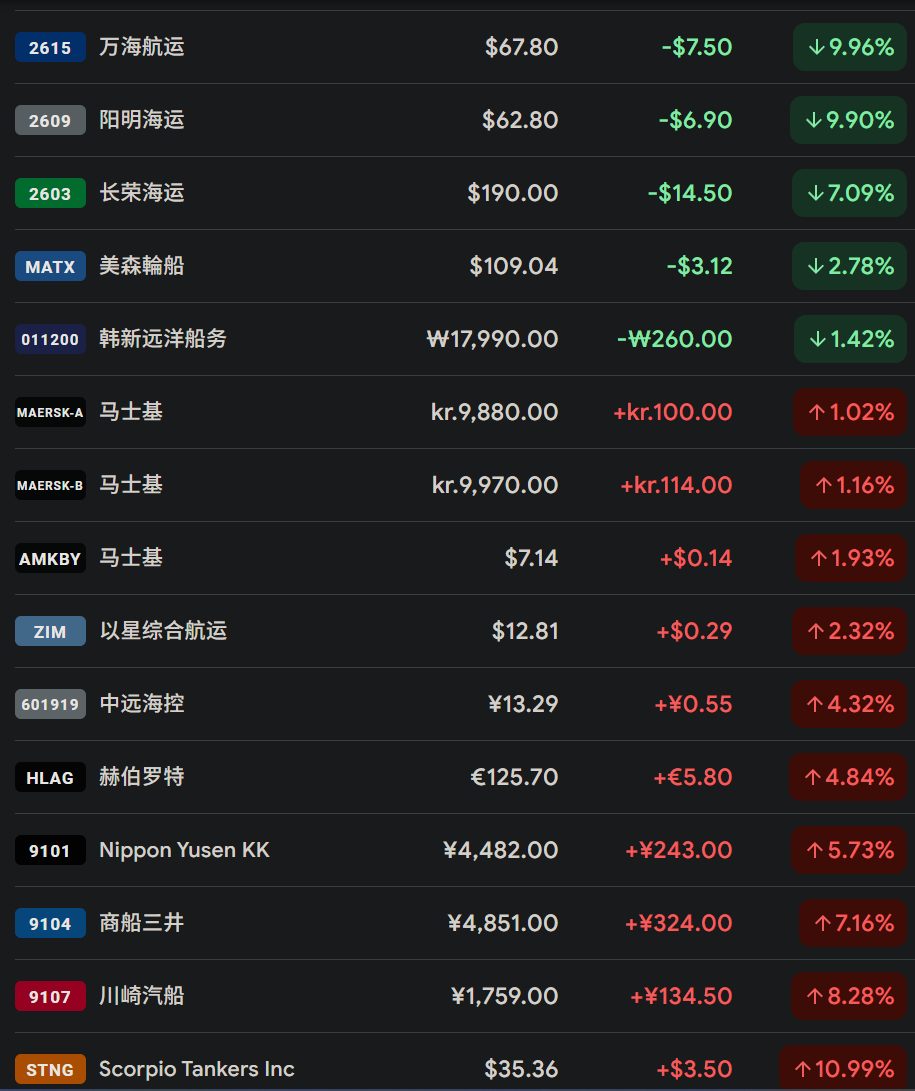Click the 9101 ticker badge
This screenshot has width=915, height=1091.
(50, 850)
